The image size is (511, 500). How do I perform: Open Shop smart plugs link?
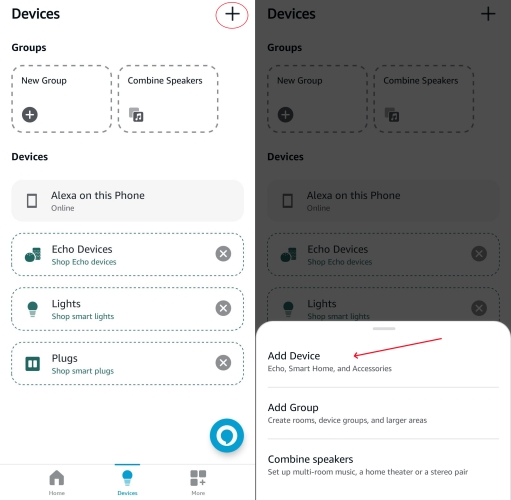point(83,371)
